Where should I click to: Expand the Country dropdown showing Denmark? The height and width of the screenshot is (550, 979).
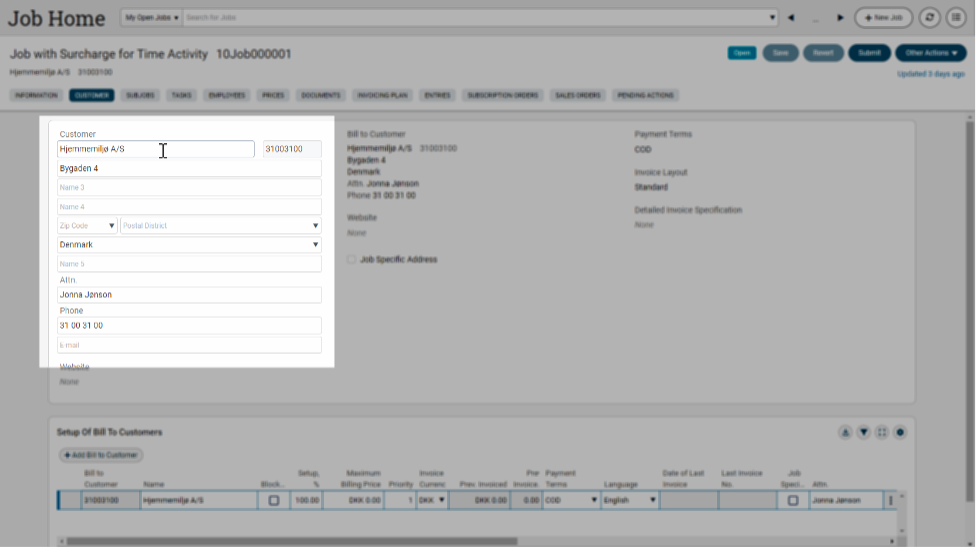point(315,245)
